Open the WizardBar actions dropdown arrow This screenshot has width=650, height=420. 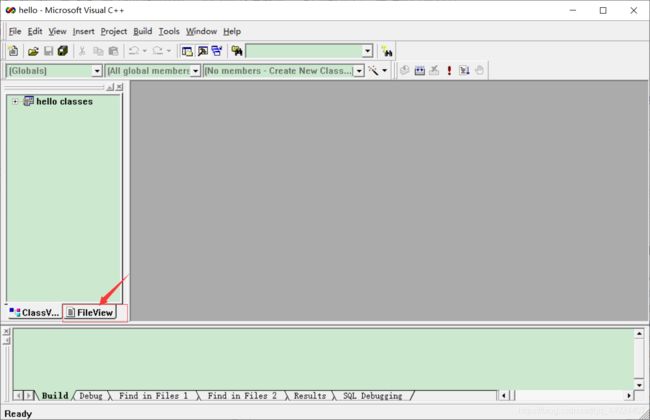click(x=385, y=70)
